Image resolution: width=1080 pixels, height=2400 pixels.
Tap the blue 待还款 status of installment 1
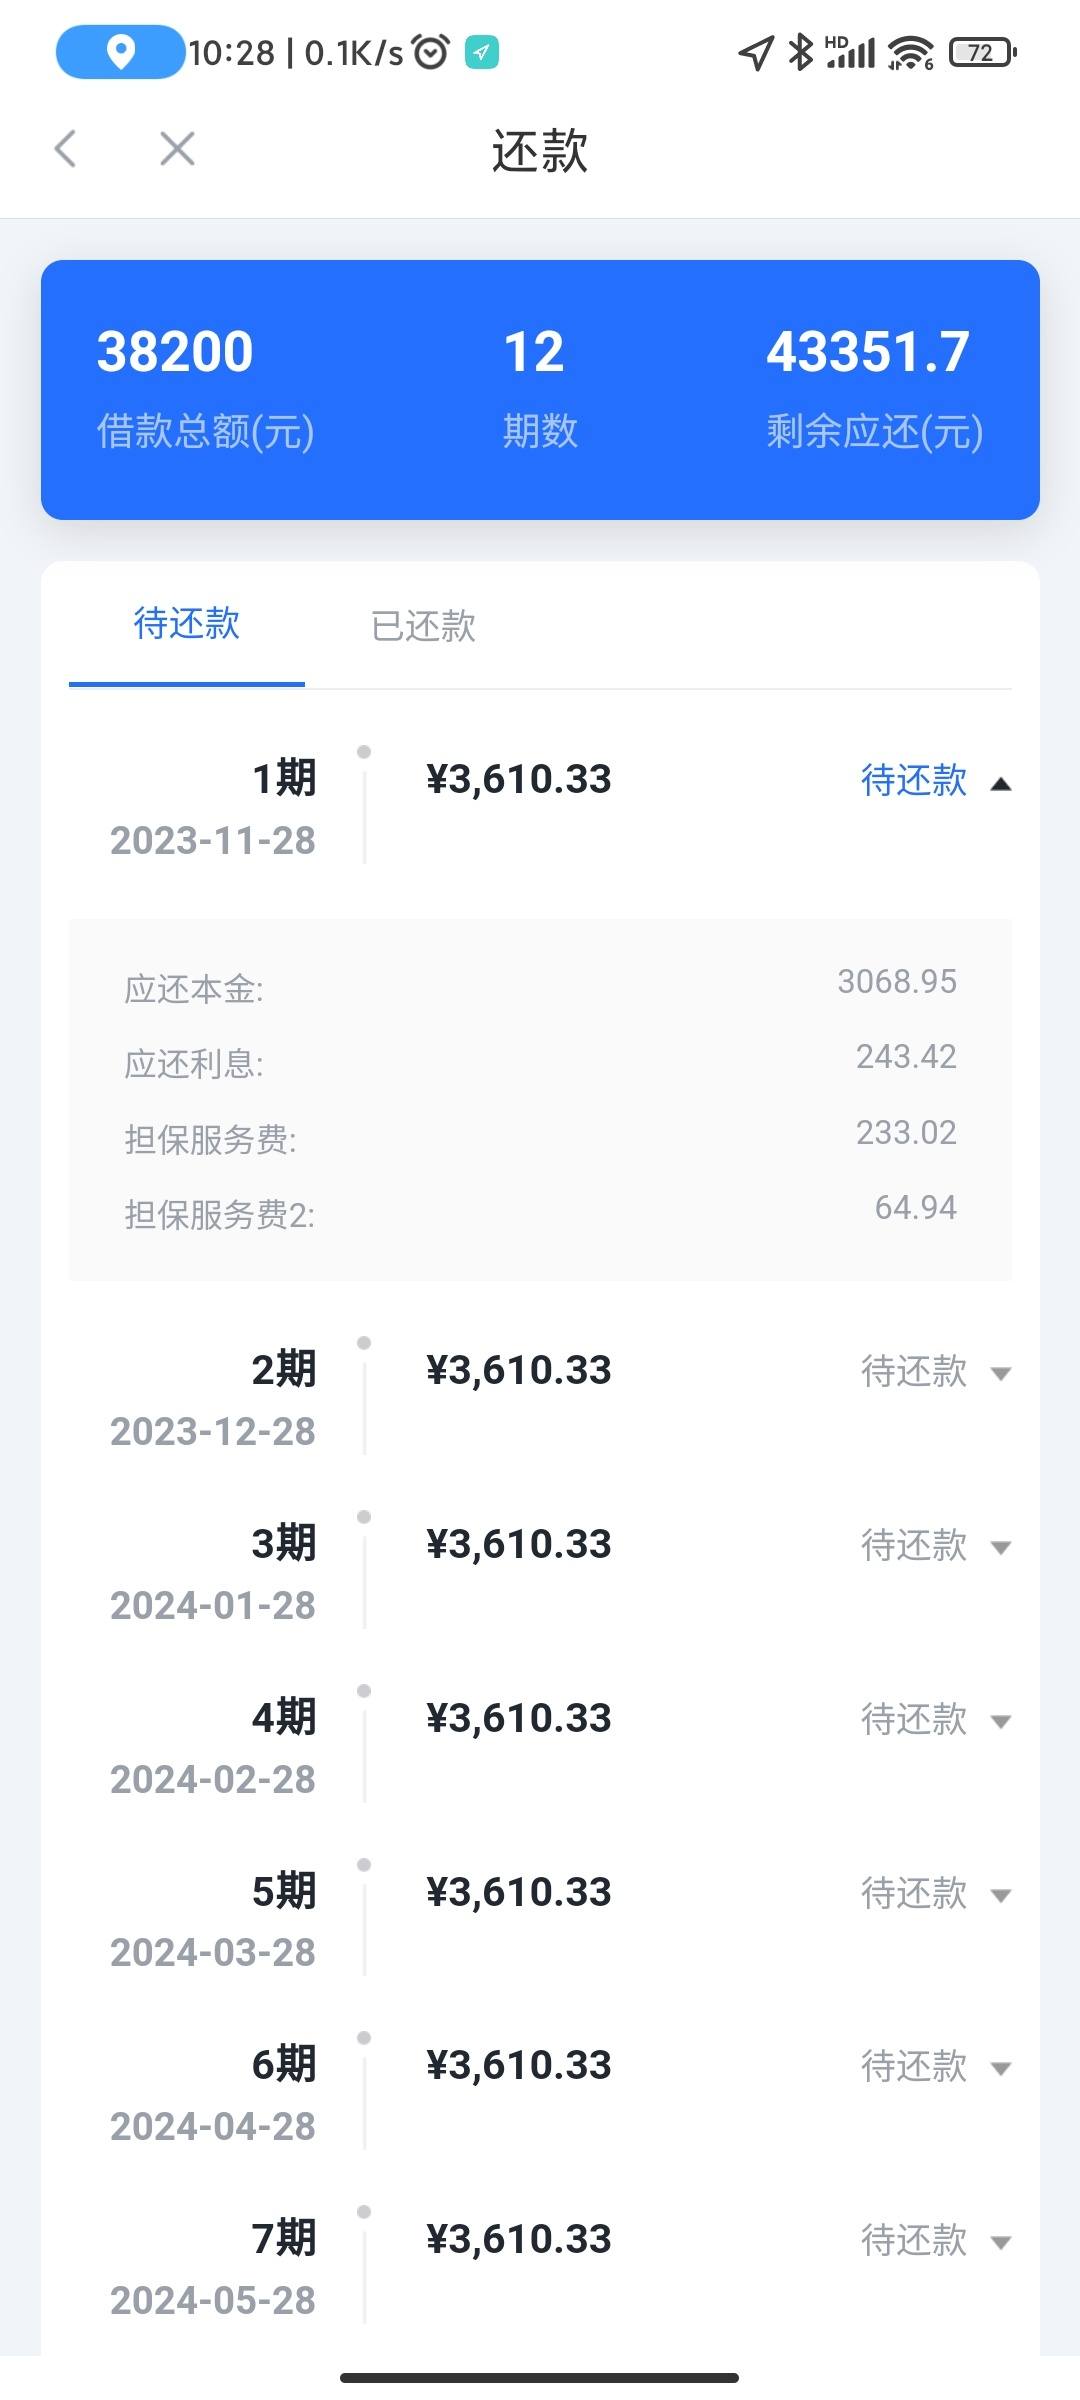(914, 780)
